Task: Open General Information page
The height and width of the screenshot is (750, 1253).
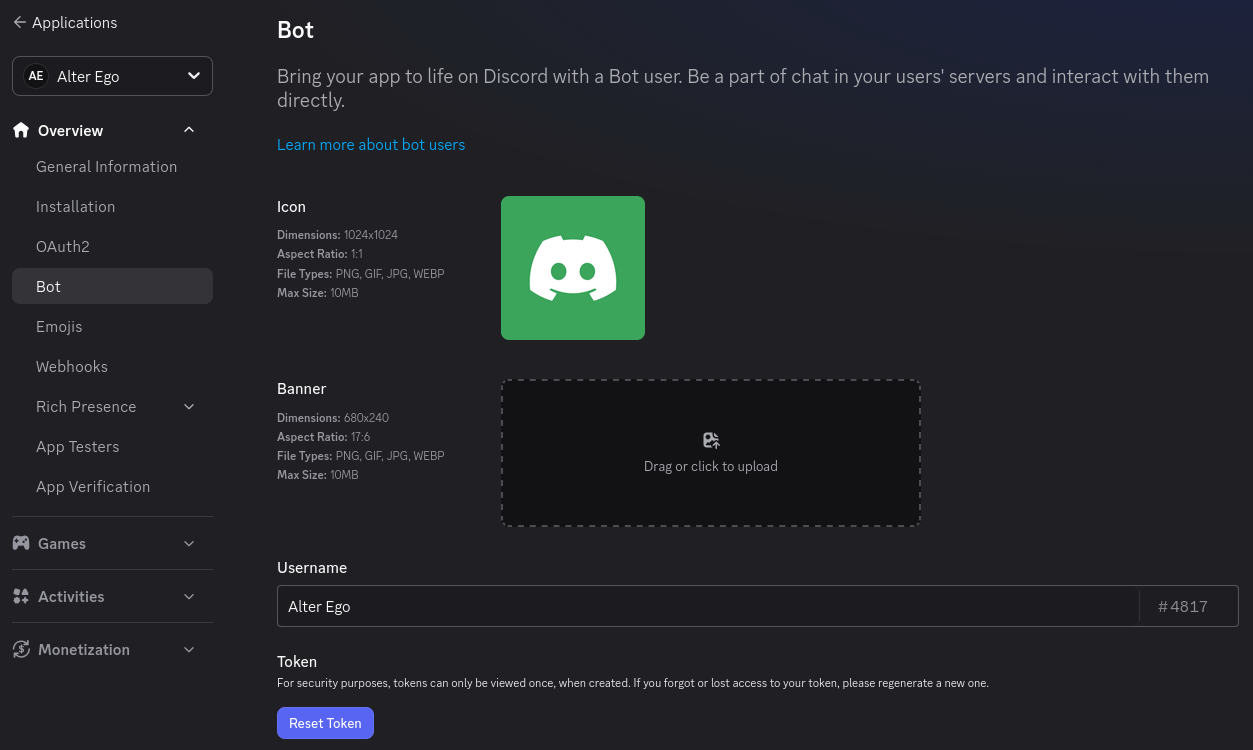Action: click(x=112, y=167)
